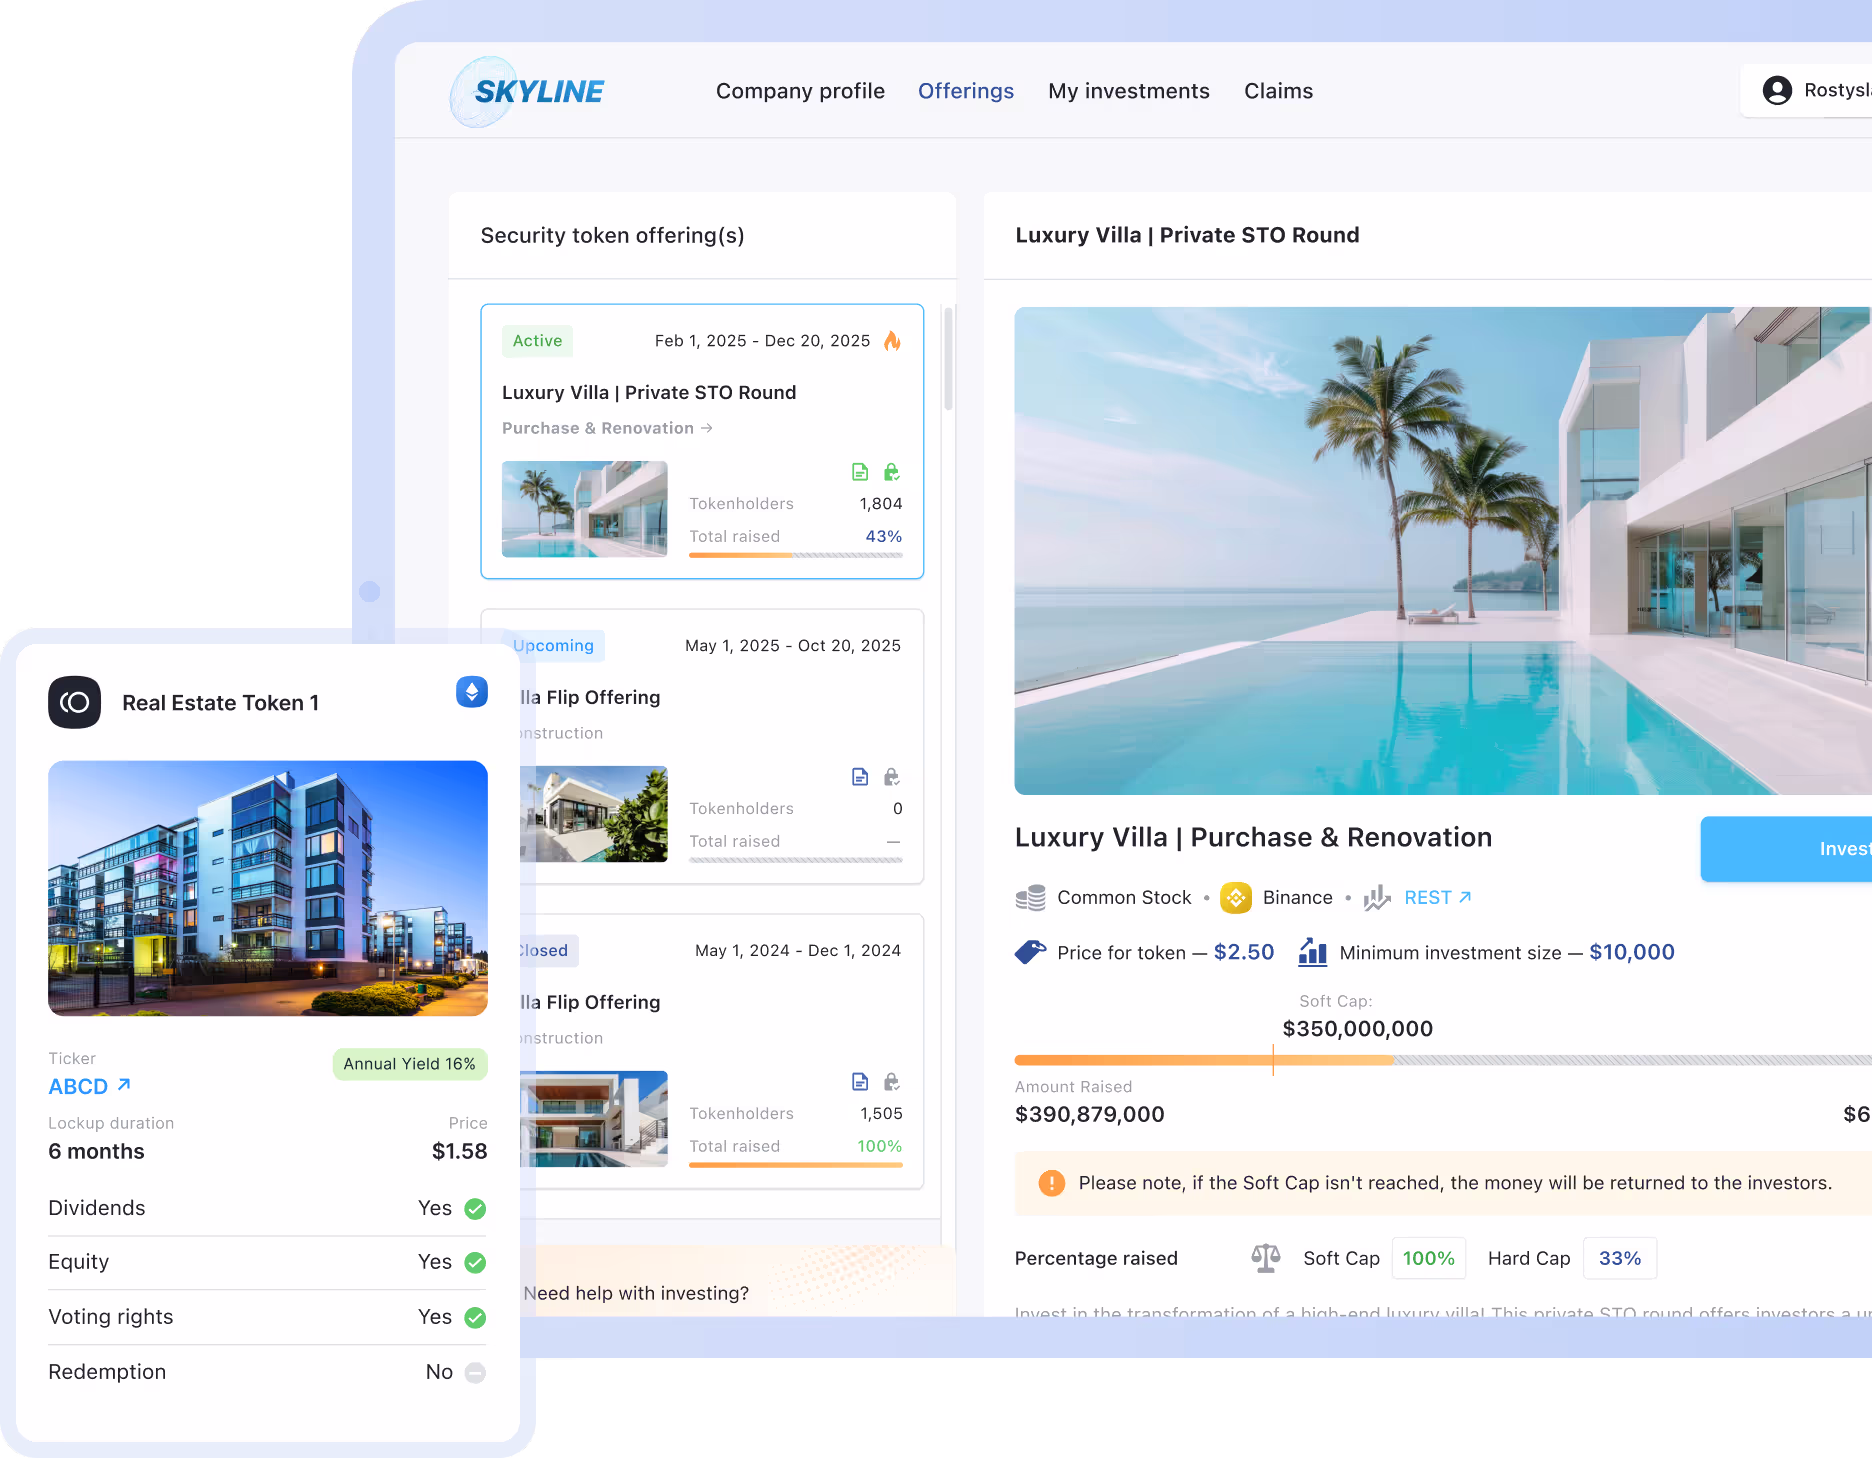Click the large Luxury Villa hero image
Image resolution: width=1872 pixels, height=1458 pixels.
[1443, 551]
